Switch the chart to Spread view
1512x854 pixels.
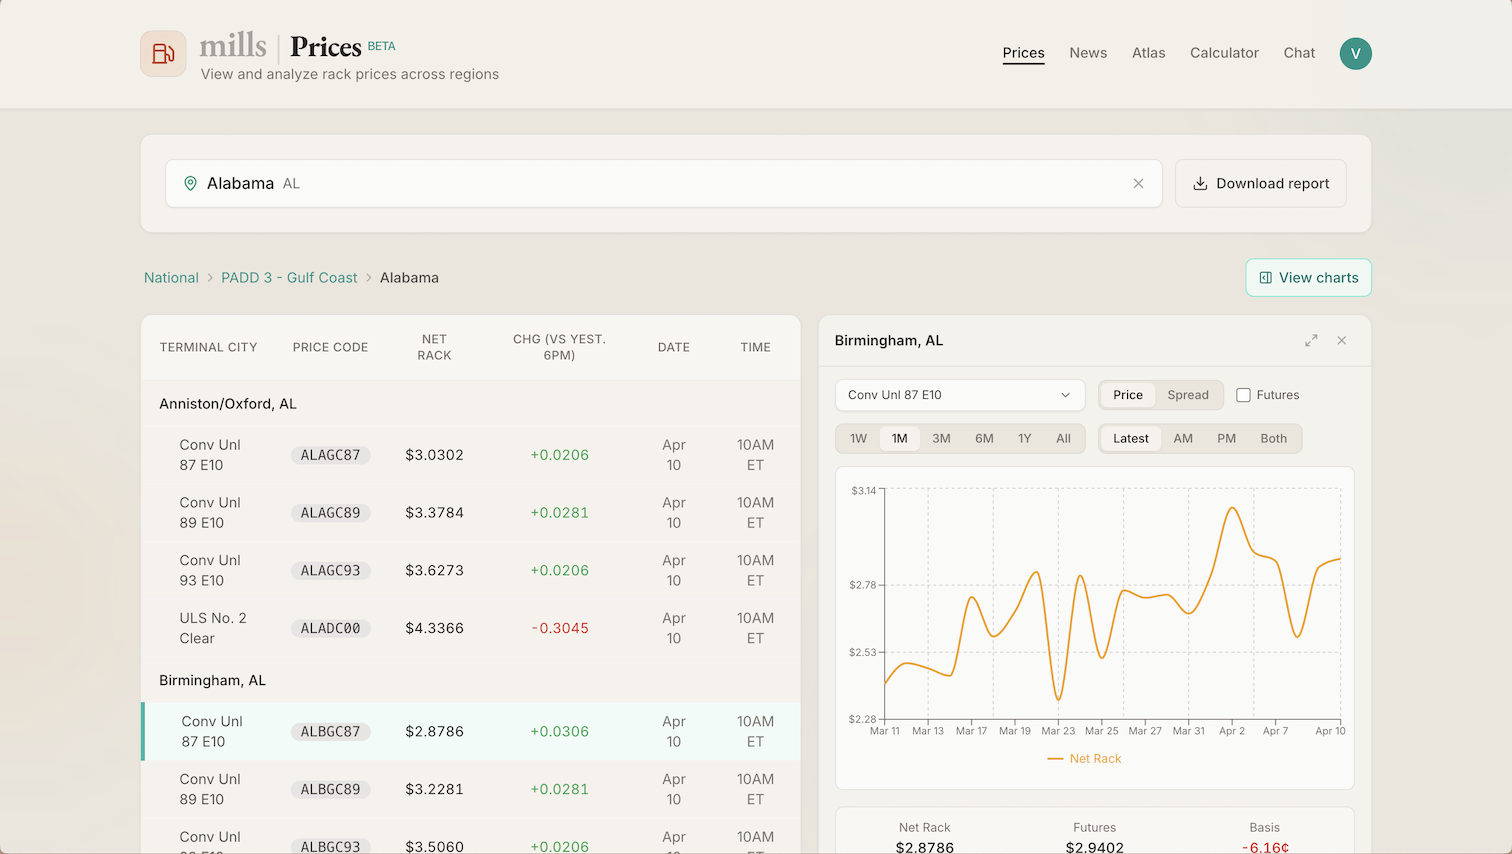coord(1188,394)
